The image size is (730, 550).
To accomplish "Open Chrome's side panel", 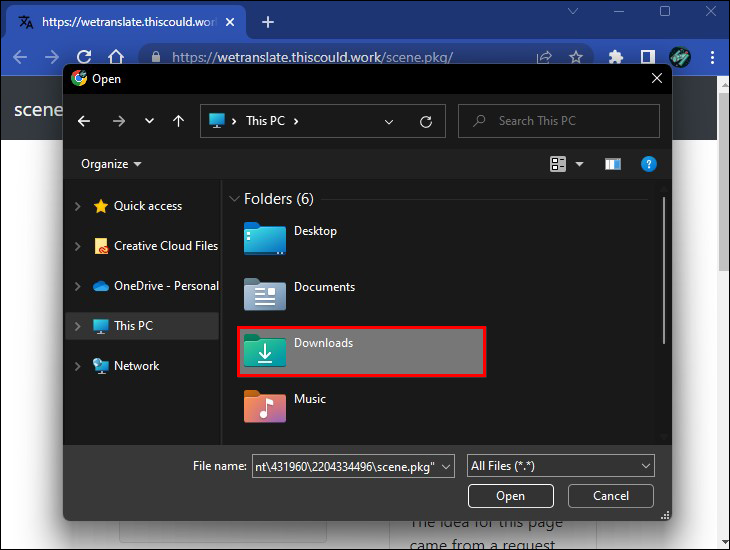I will (647, 57).
